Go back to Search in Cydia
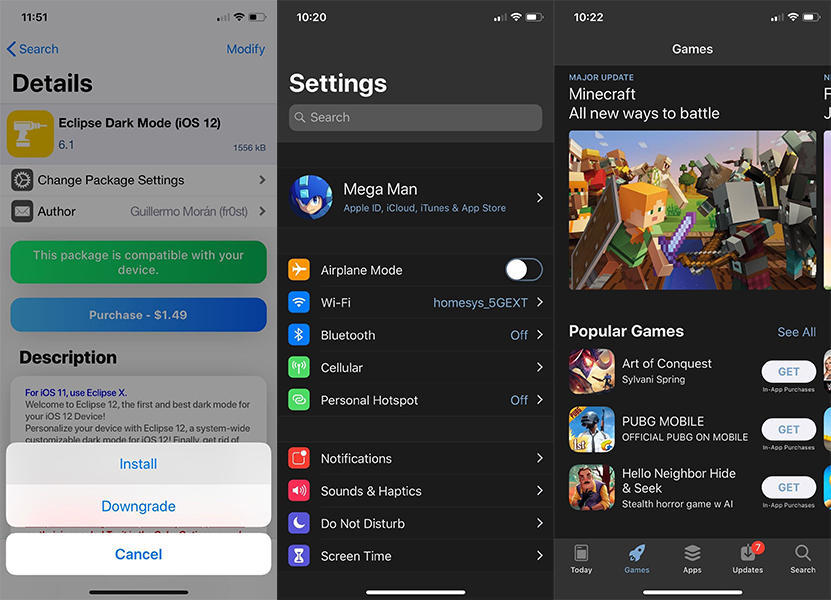The width and height of the screenshot is (831, 600). (32, 49)
